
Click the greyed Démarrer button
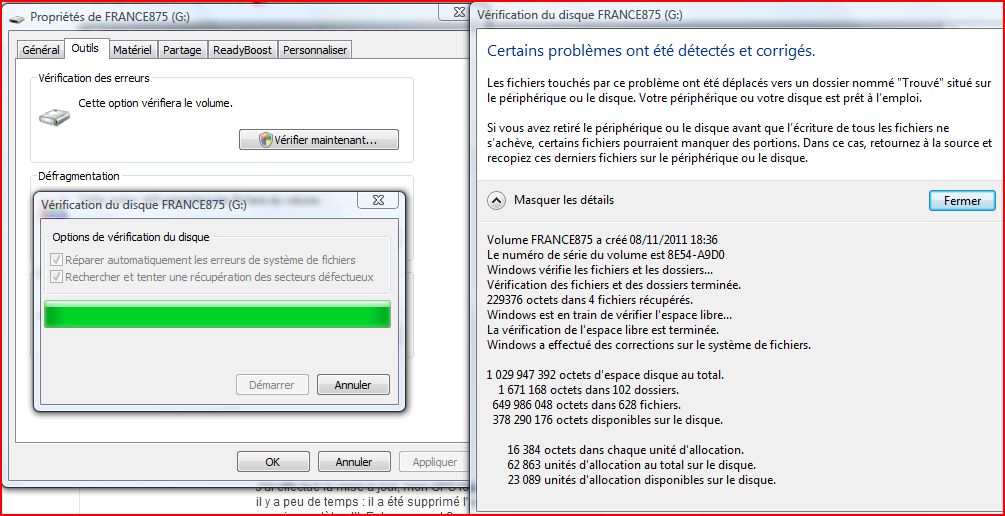tap(272, 385)
